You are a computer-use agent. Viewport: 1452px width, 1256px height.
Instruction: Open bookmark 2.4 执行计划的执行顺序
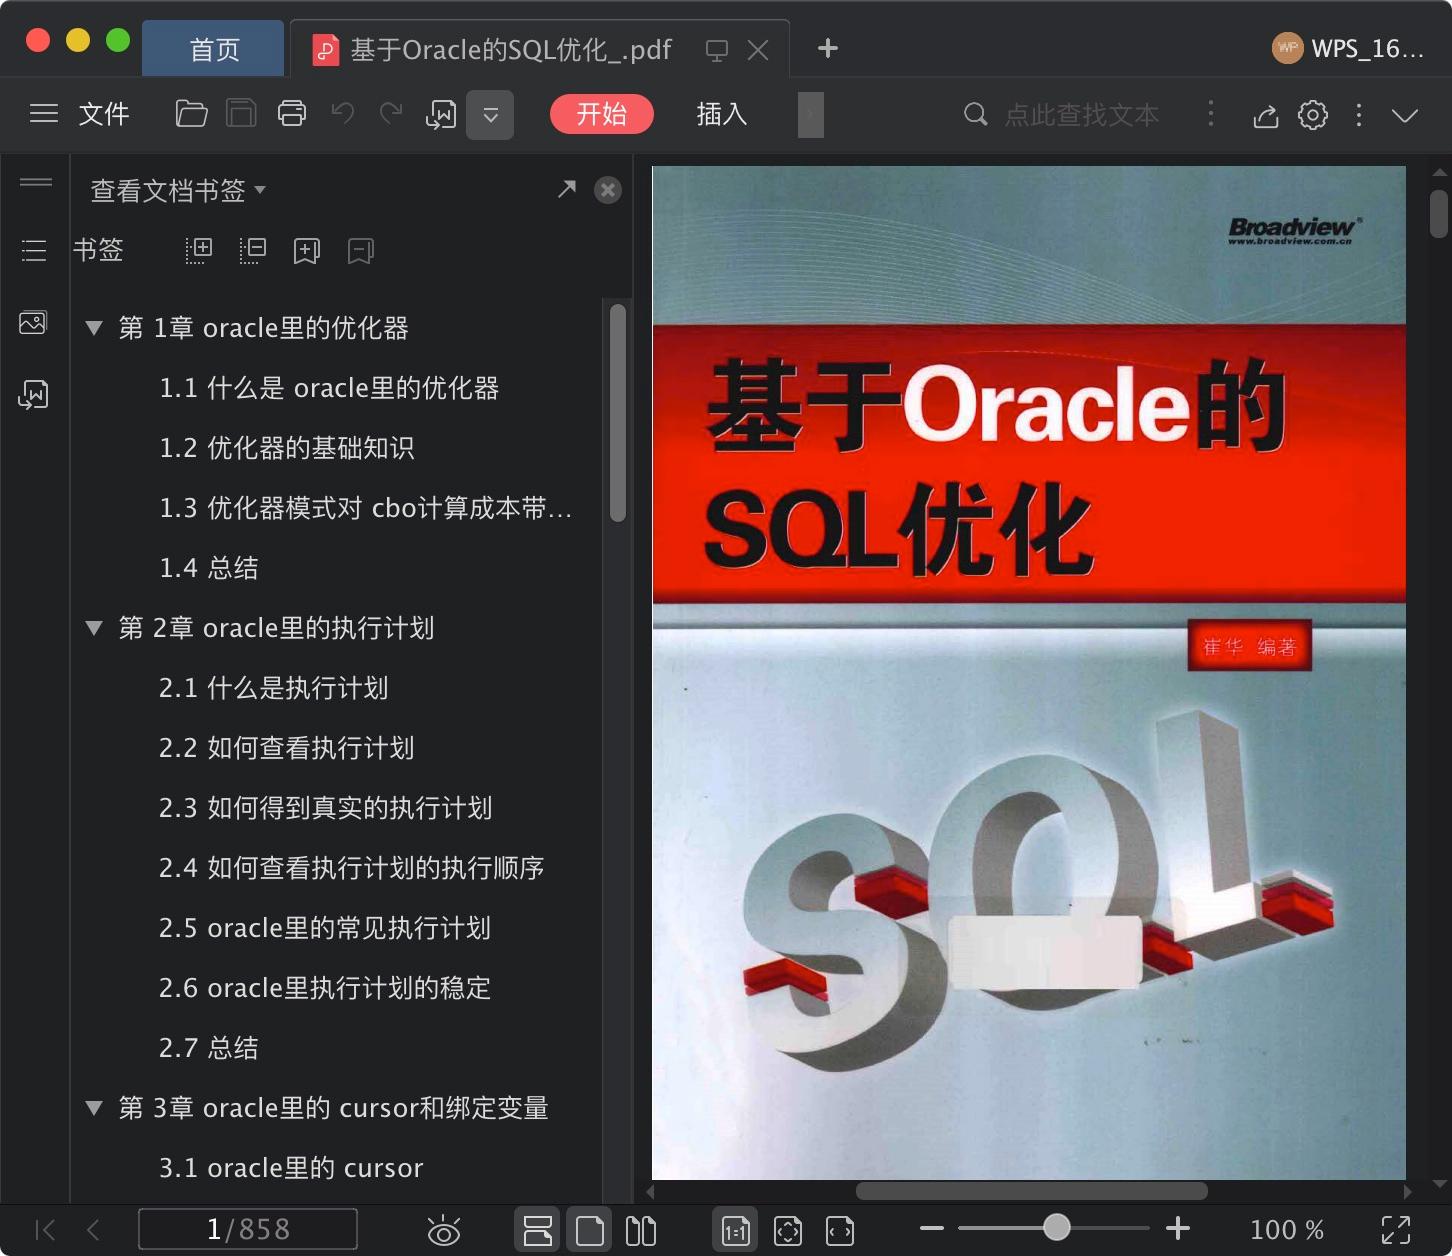point(352,868)
